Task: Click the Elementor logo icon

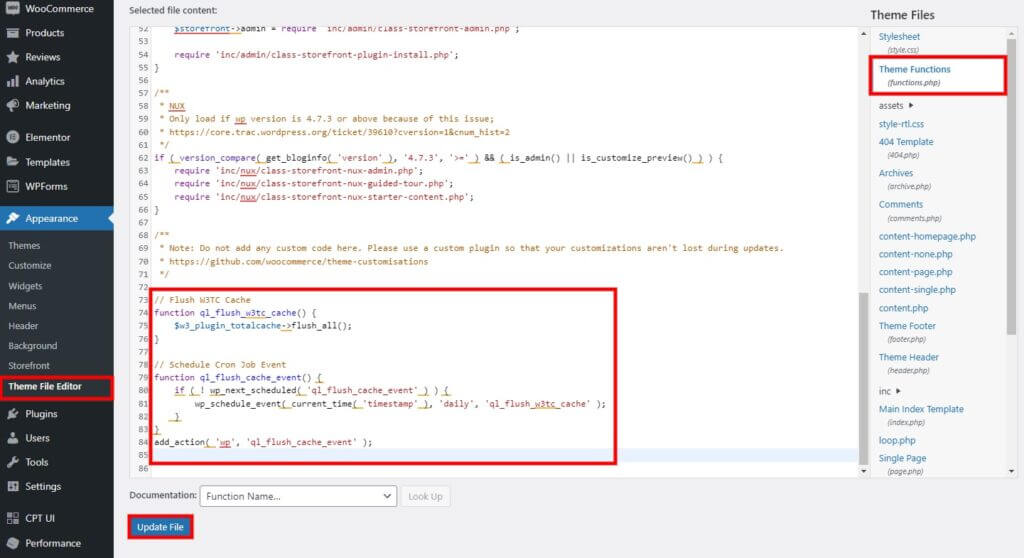Action: [x=12, y=137]
